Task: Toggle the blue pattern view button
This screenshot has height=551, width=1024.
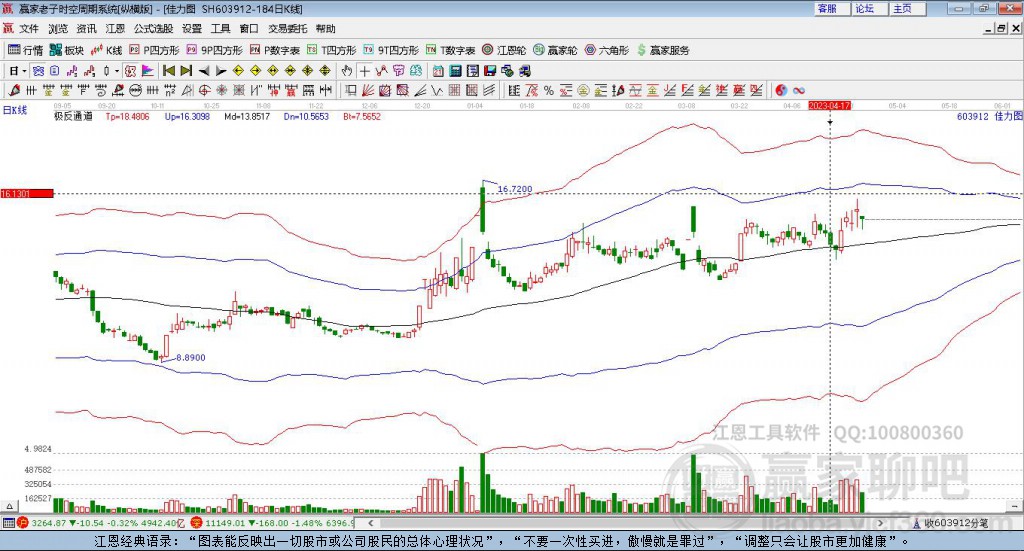Action: point(38,71)
